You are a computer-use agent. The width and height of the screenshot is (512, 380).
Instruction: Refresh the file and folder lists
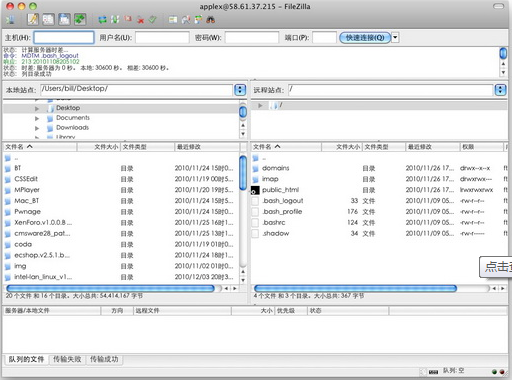(103, 20)
